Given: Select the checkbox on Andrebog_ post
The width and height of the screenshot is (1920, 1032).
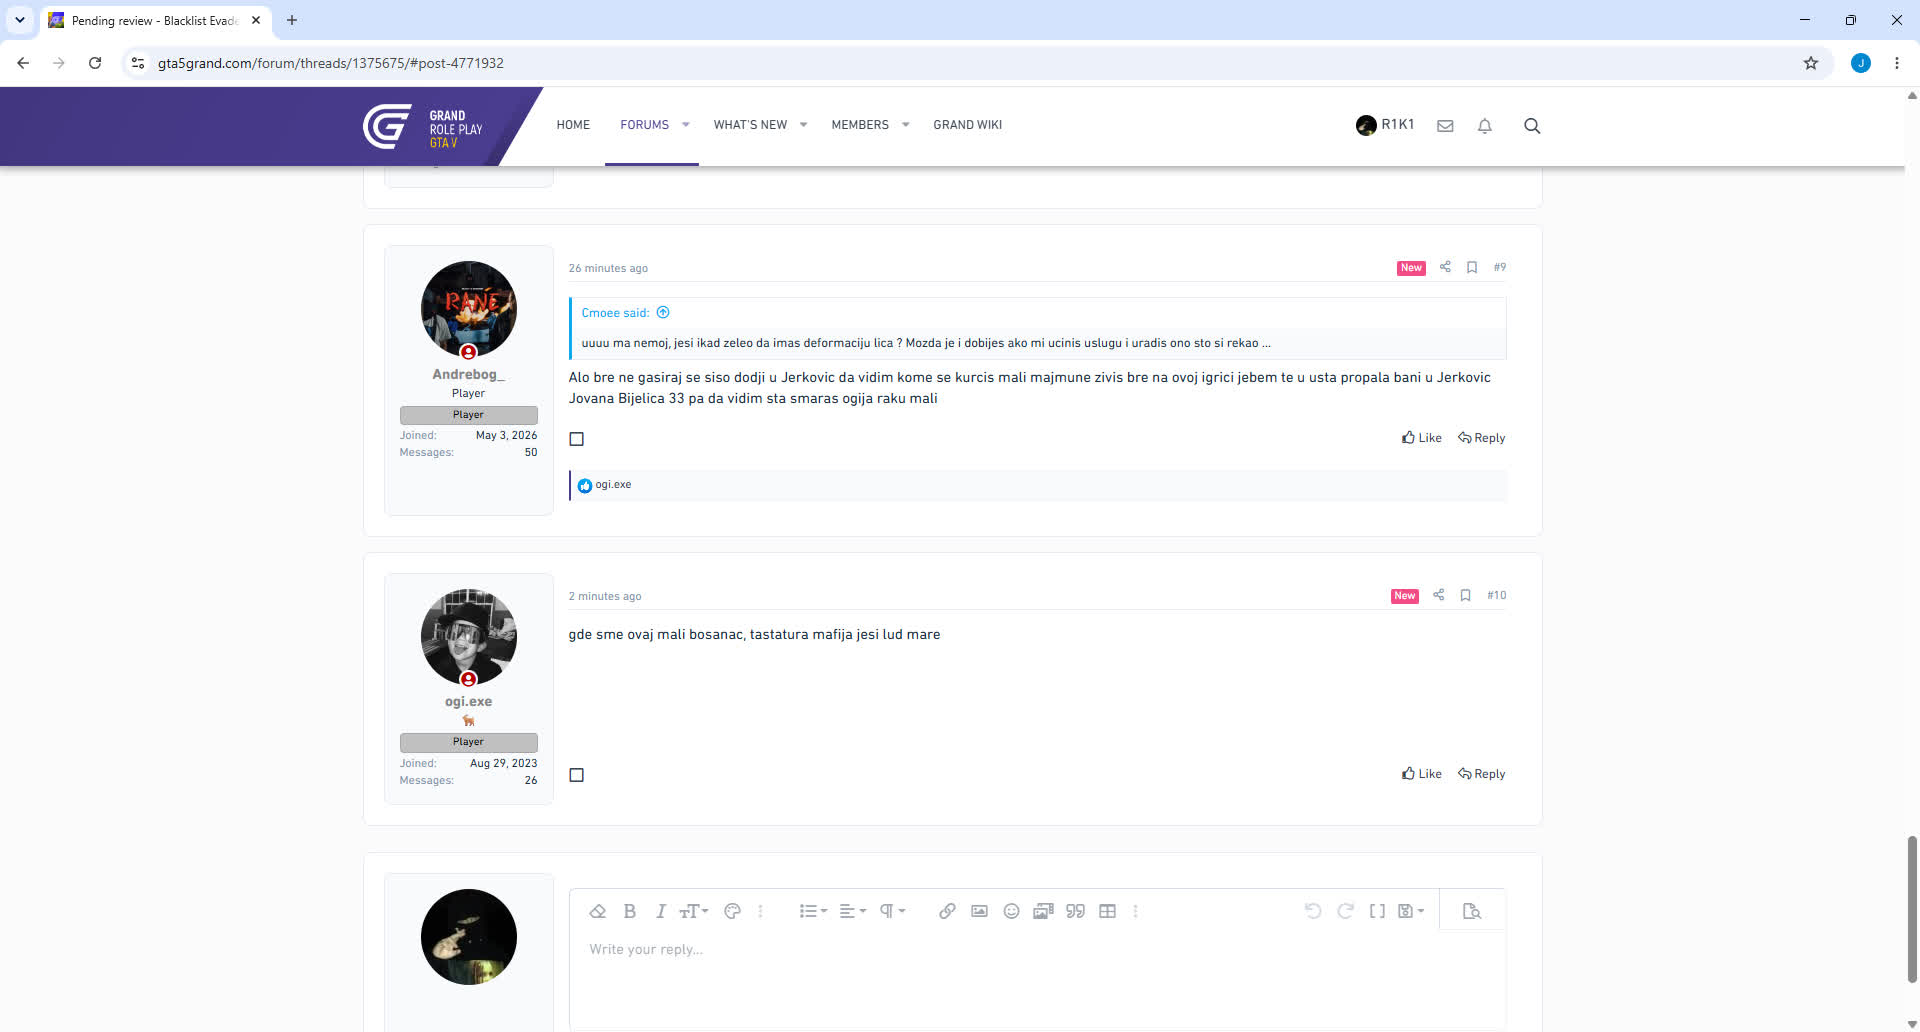Looking at the screenshot, I should click(x=577, y=439).
